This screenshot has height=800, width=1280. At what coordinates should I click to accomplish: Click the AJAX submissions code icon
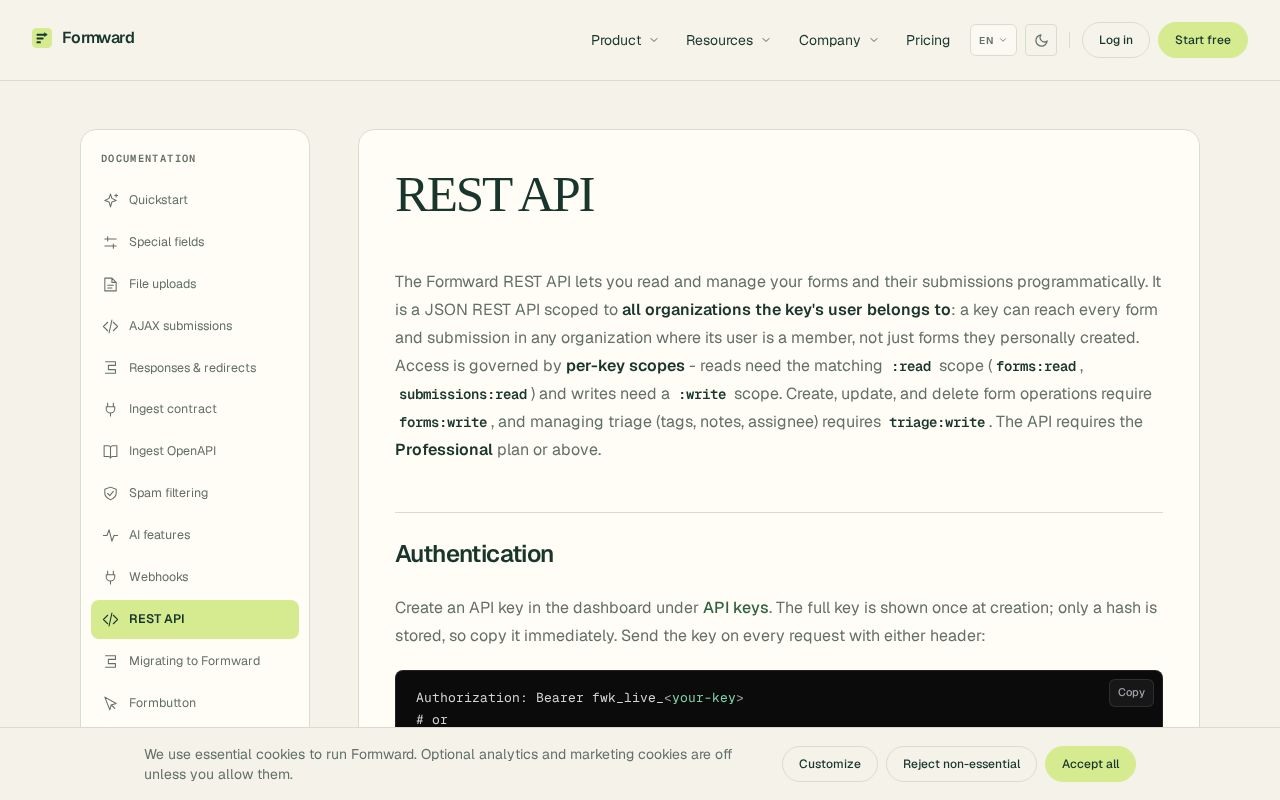tap(111, 326)
